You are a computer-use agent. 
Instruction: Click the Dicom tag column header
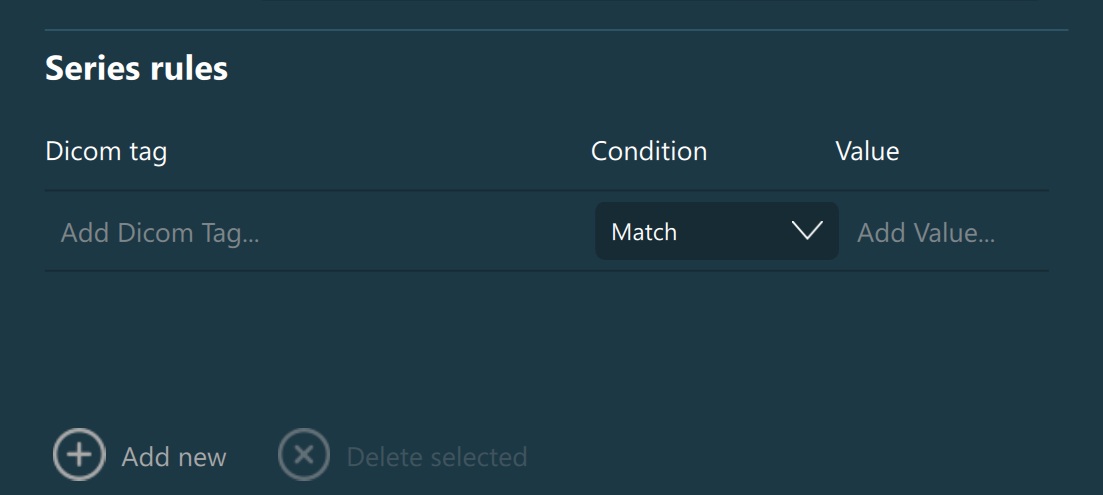pyautogui.click(x=106, y=151)
